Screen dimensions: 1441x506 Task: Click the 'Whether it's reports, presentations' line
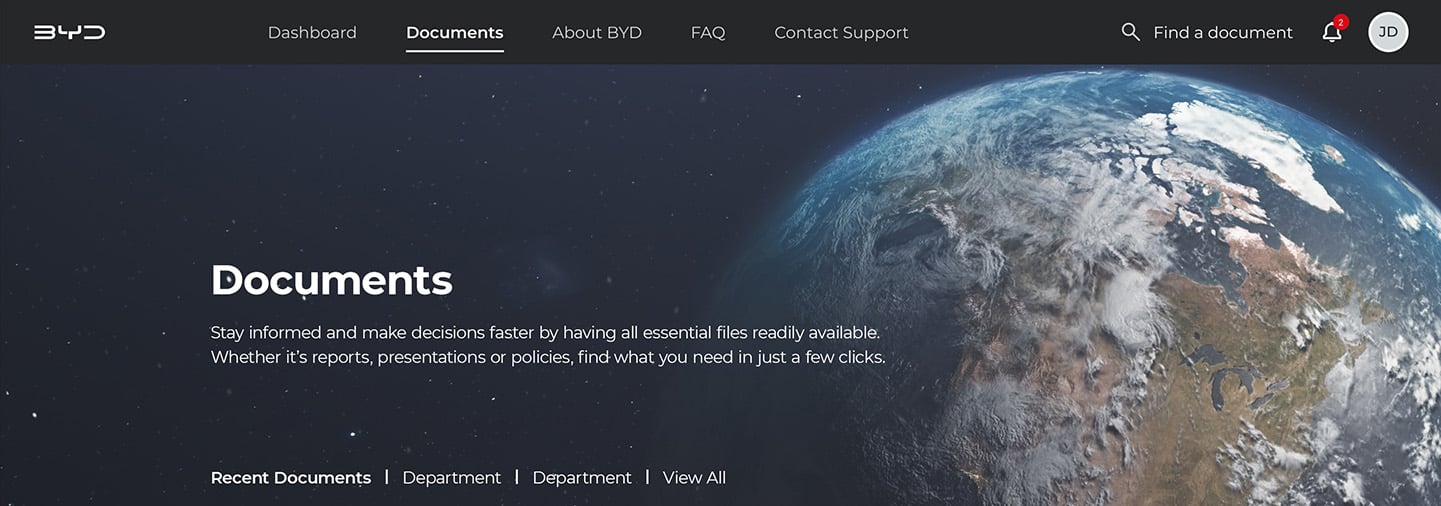point(548,357)
